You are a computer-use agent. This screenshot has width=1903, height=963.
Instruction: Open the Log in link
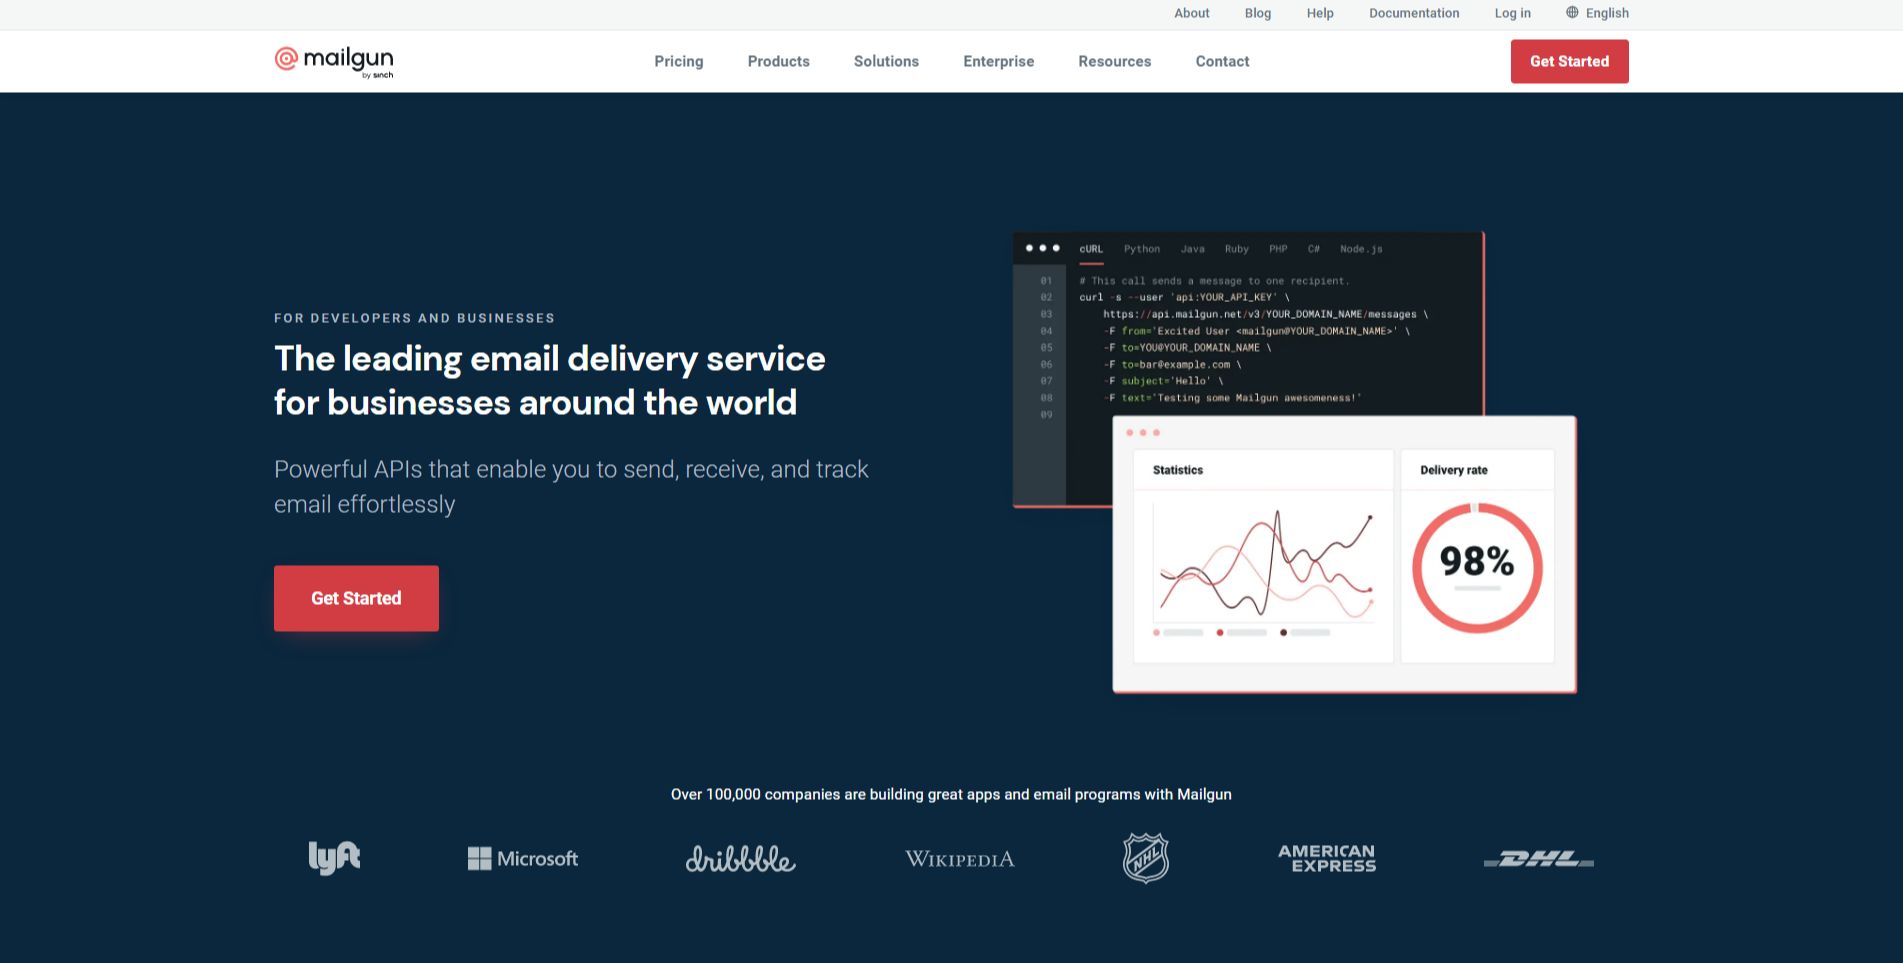pos(1512,13)
